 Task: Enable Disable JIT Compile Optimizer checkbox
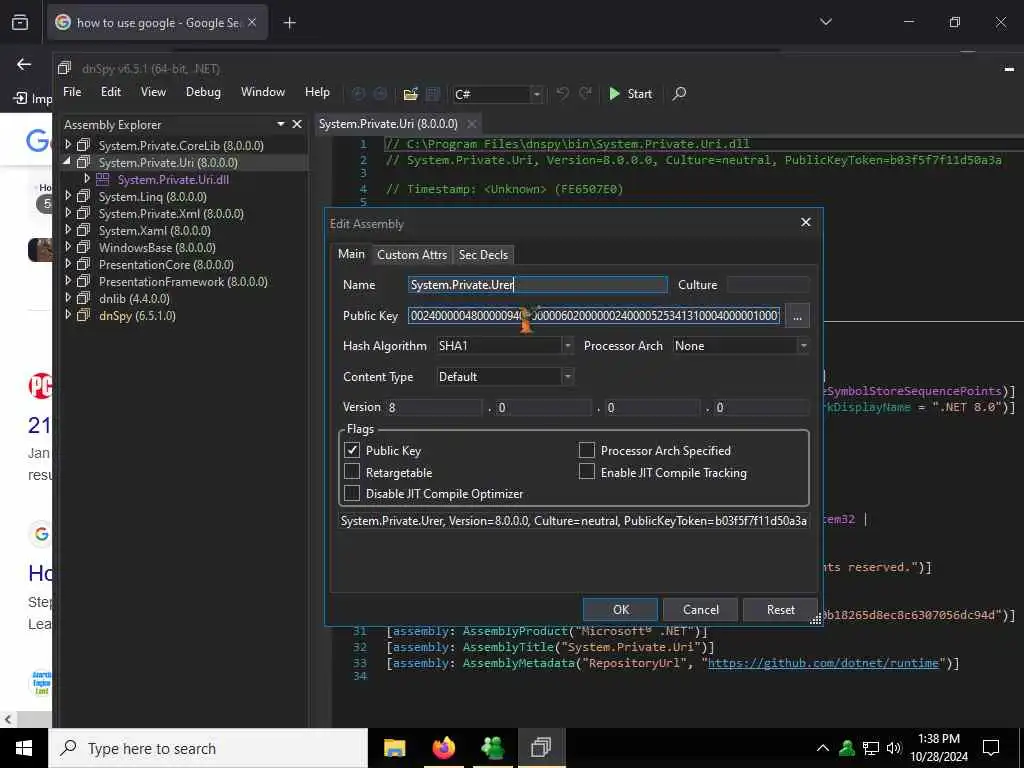[x=352, y=493]
